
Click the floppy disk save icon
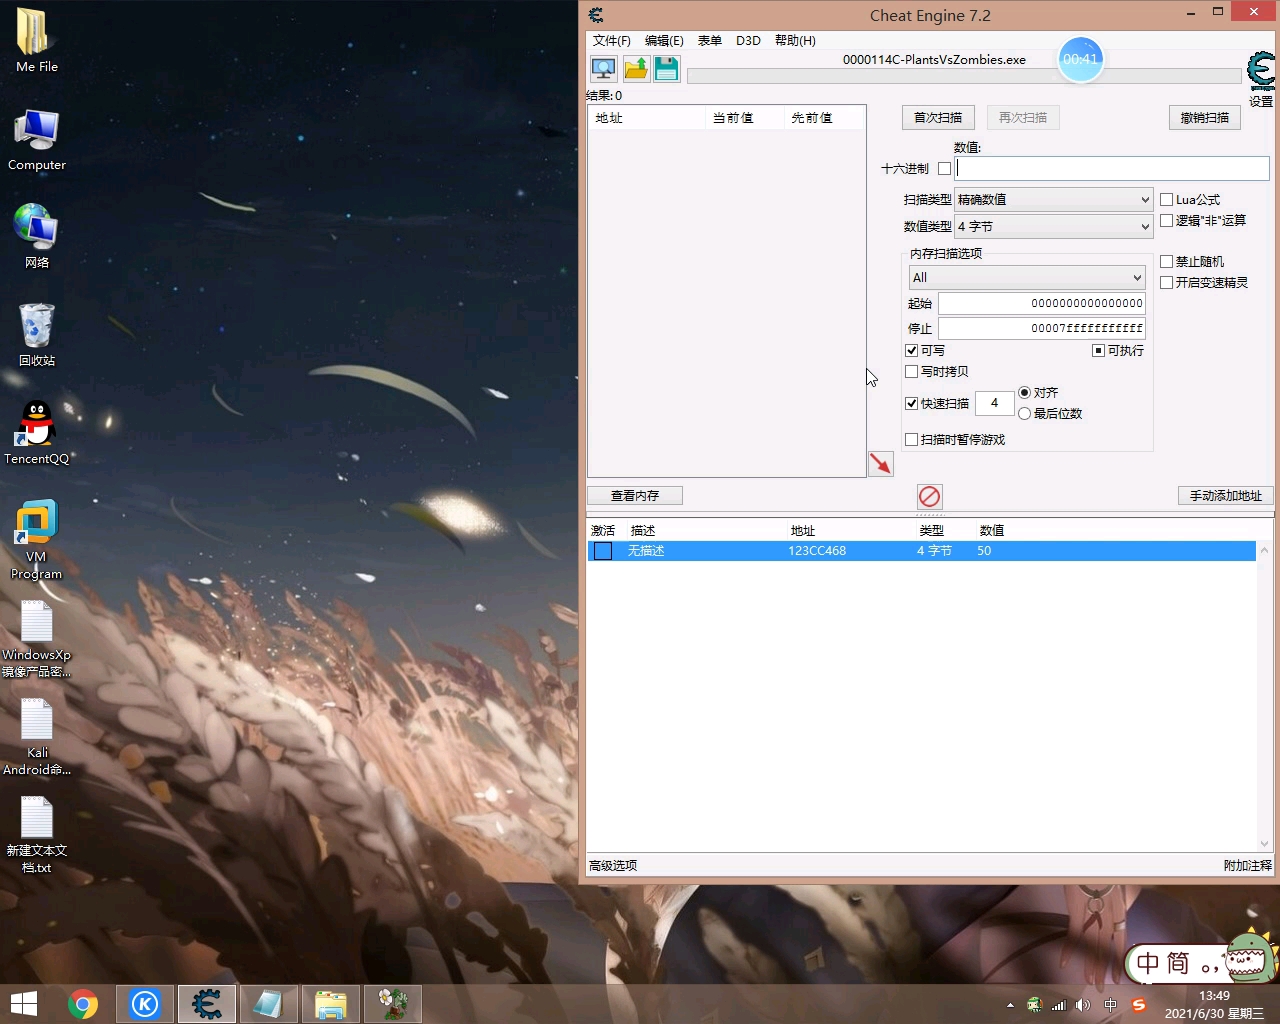point(667,69)
